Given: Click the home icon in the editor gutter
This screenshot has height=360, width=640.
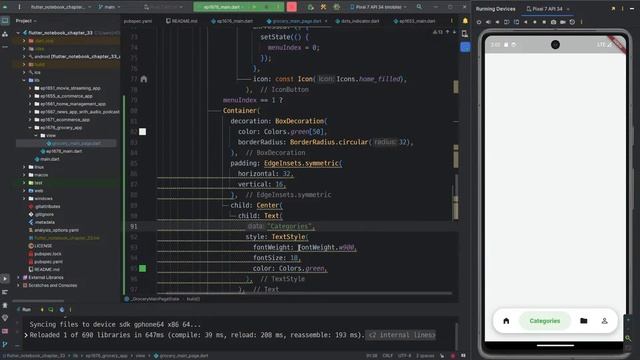Looking at the screenshot, I should [x=144, y=79].
